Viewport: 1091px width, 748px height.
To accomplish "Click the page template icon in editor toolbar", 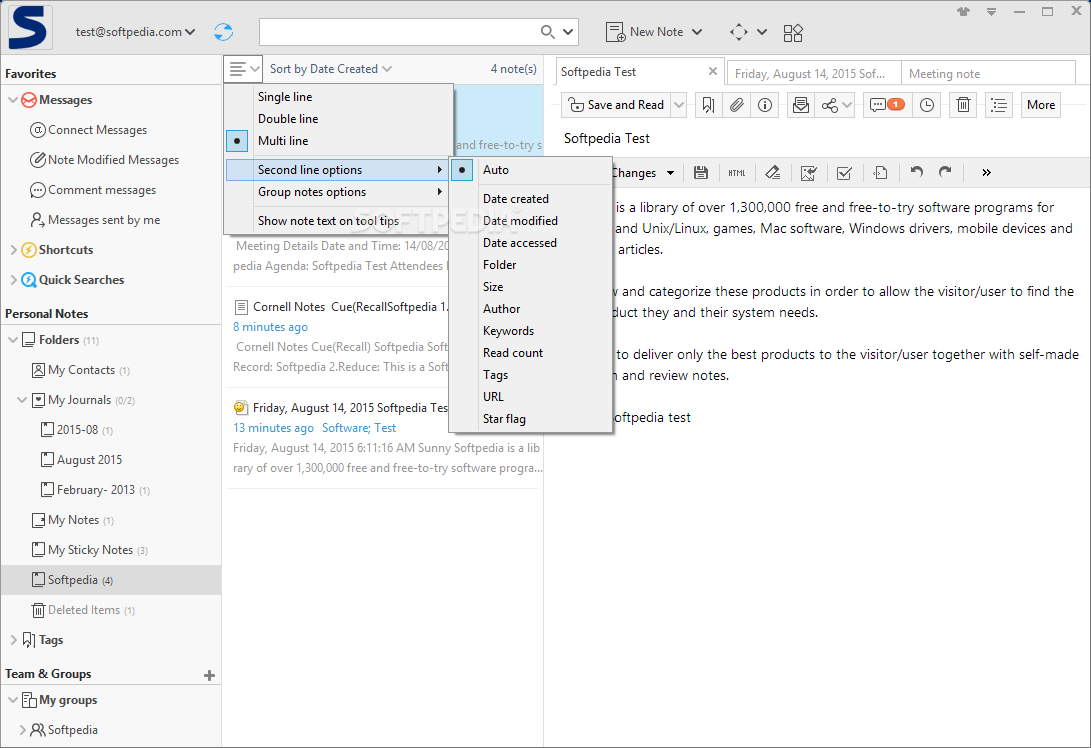I will click(x=880, y=173).
